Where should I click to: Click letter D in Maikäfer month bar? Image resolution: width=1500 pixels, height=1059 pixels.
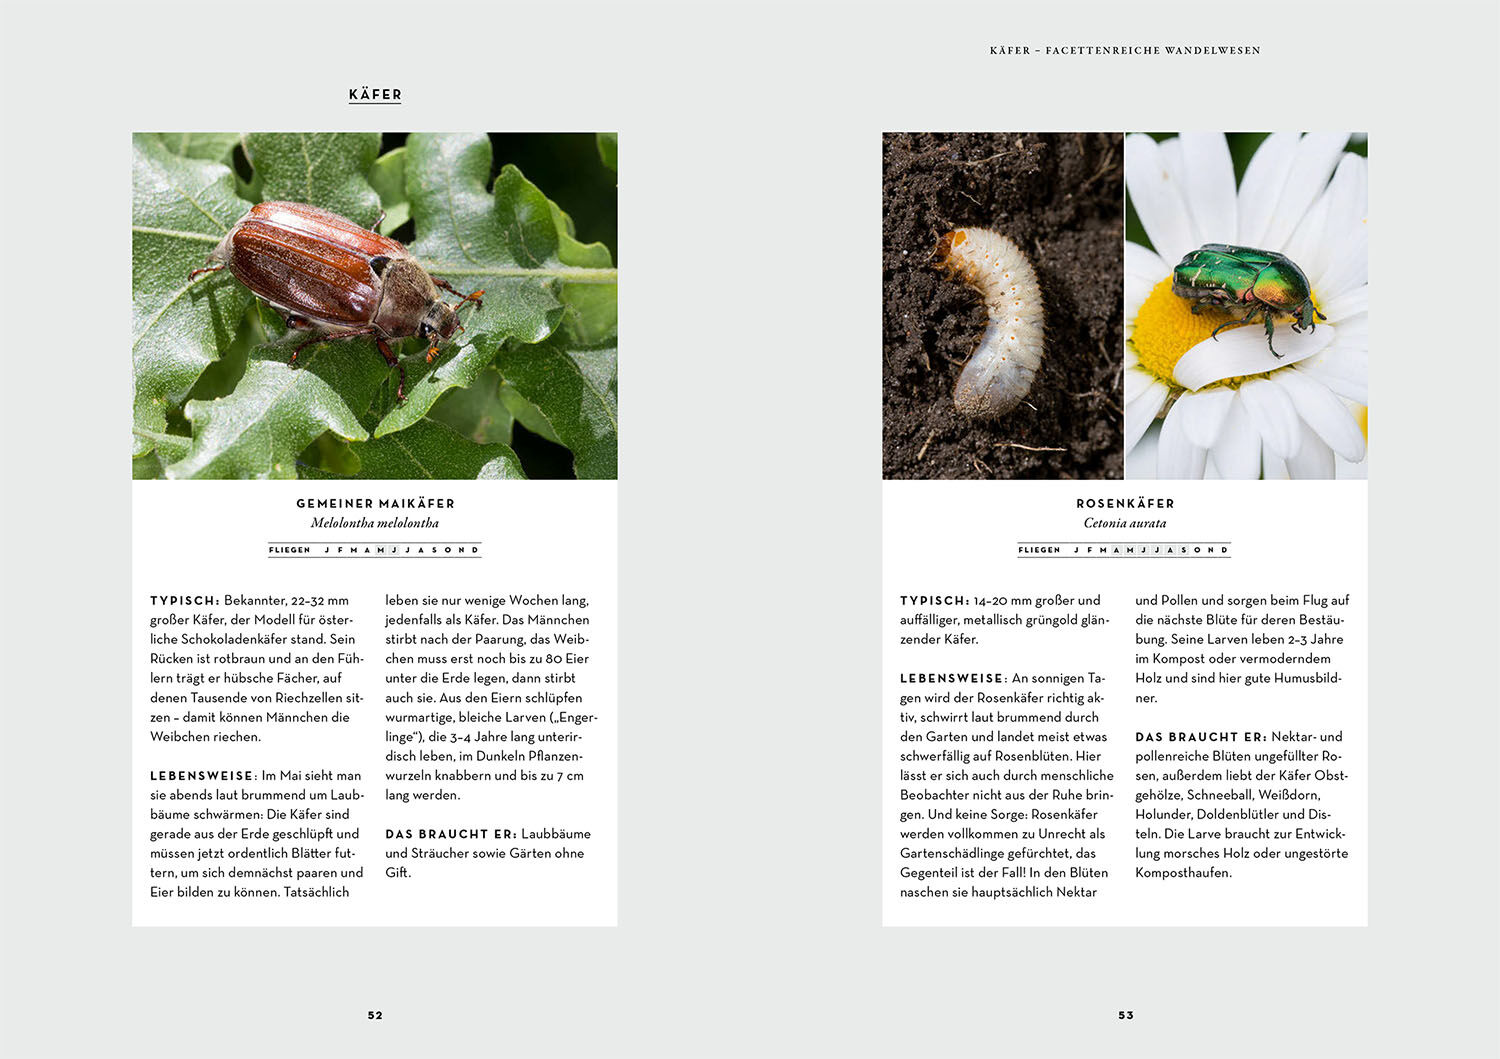[475, 550]
